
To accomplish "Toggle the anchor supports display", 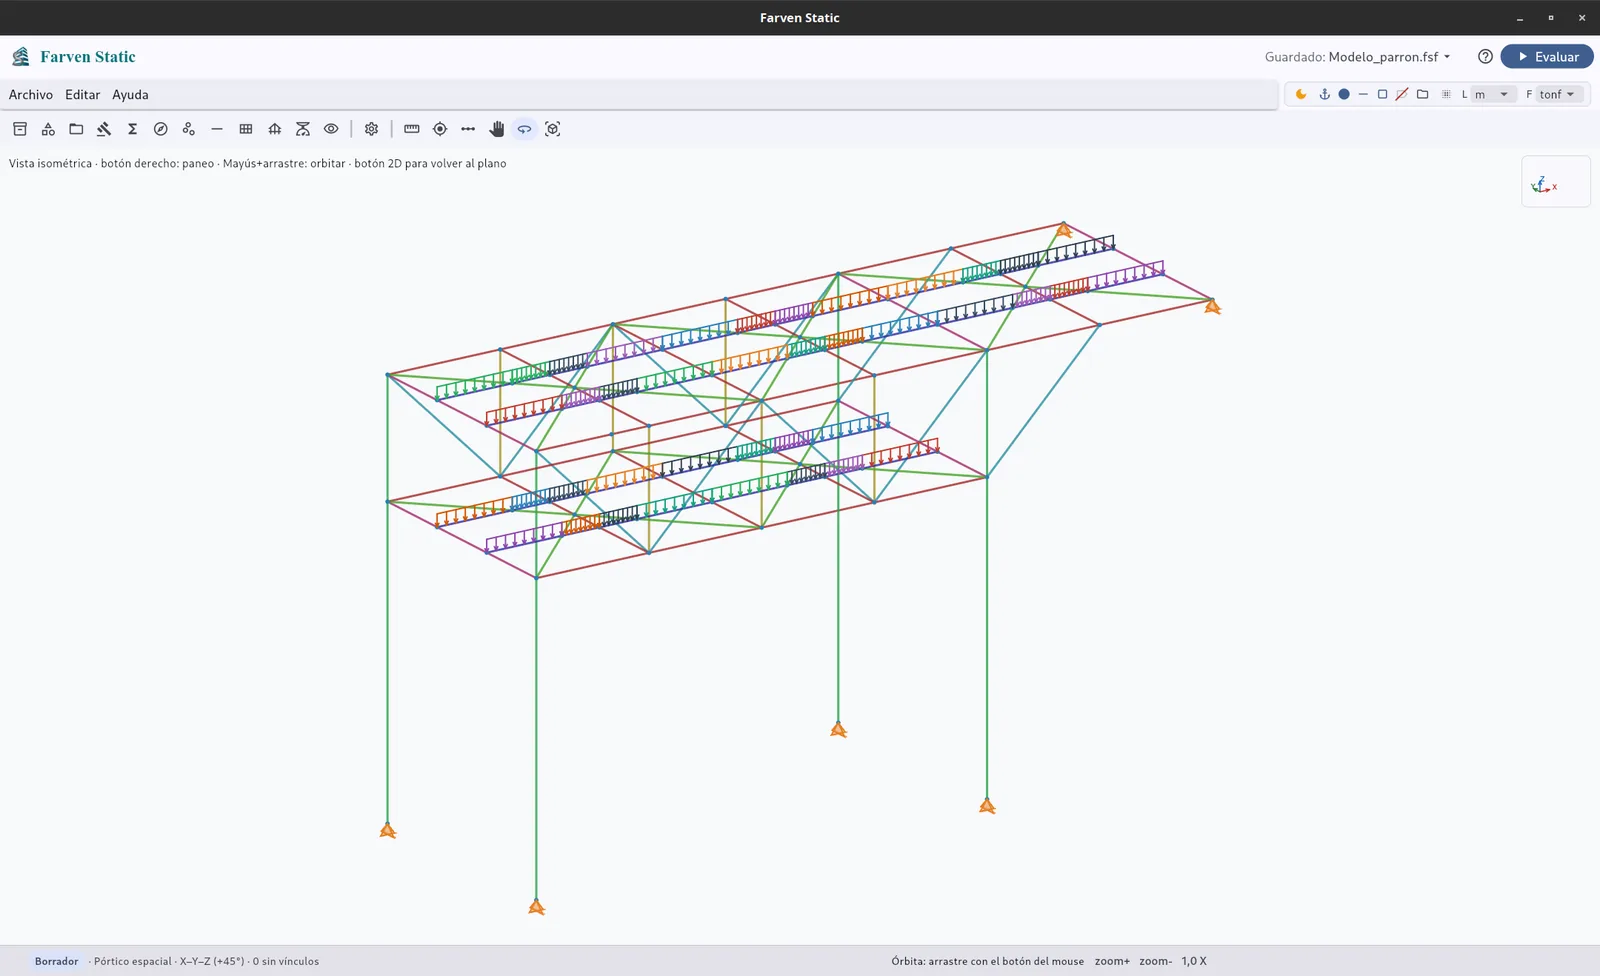I will pyautogui.click(x=1324, y=94).
